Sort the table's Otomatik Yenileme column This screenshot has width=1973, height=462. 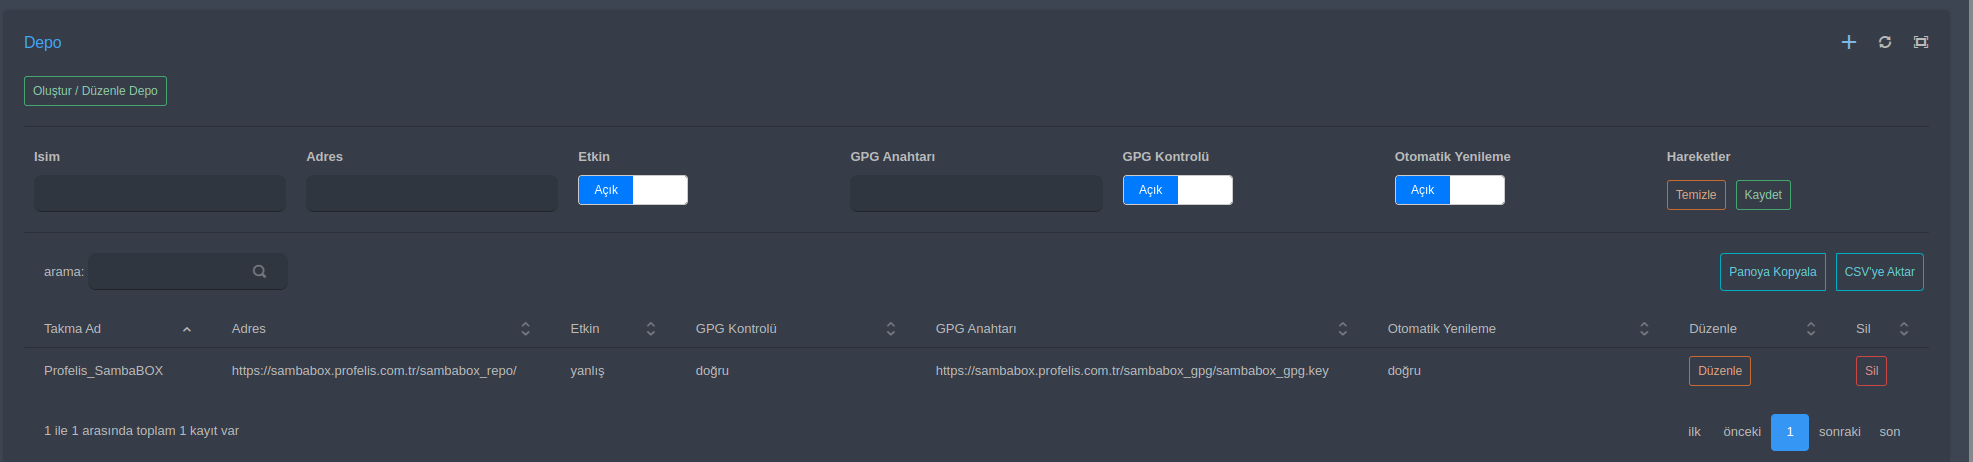1644,329
